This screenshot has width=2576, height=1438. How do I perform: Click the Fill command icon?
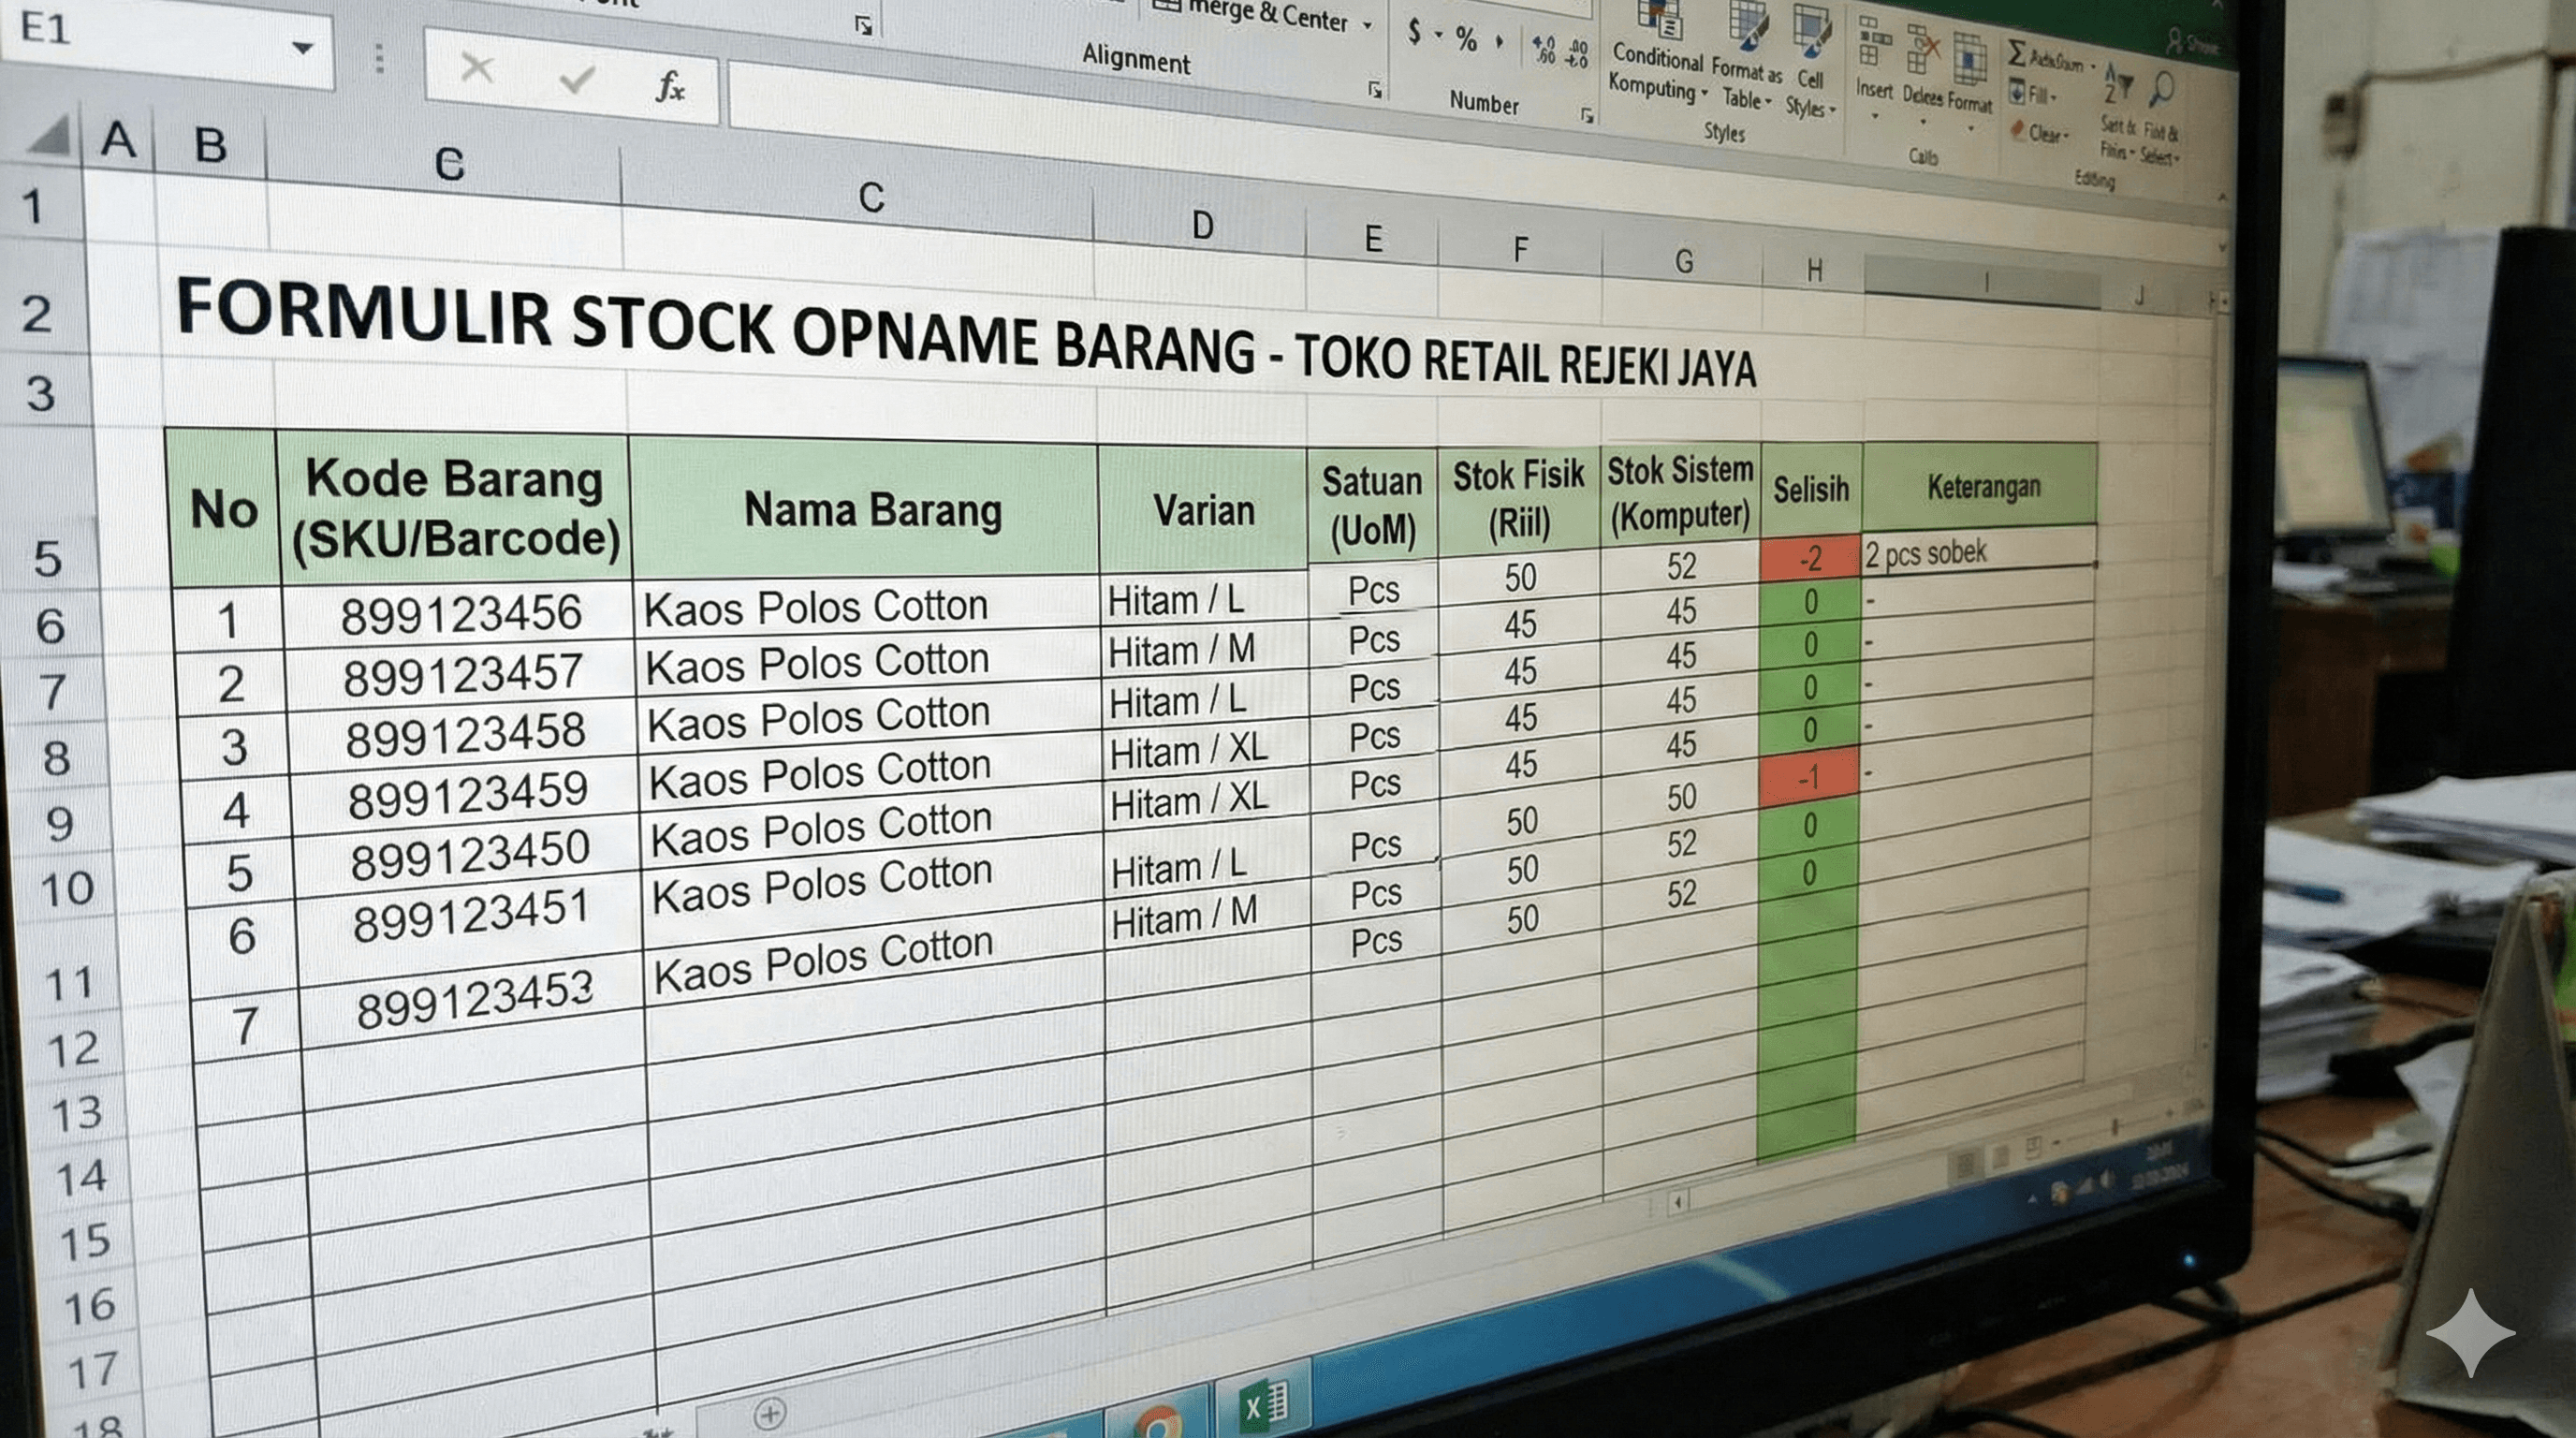click(x=2018, y=92)
